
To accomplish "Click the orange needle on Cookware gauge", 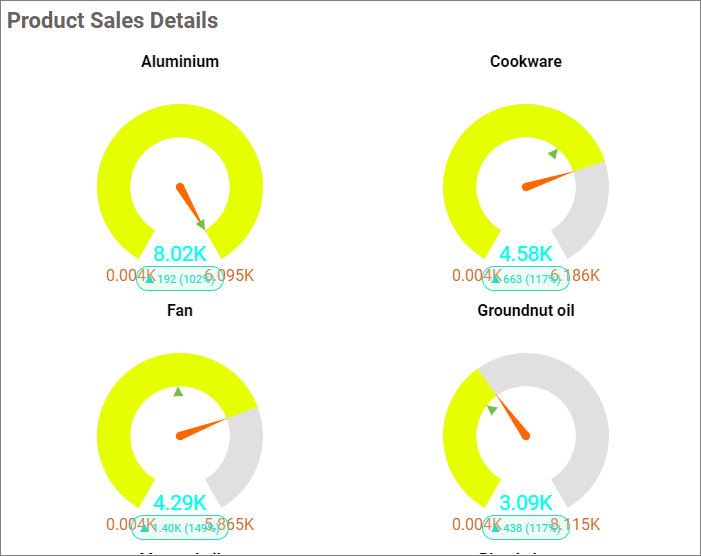I will pos(547,179).
